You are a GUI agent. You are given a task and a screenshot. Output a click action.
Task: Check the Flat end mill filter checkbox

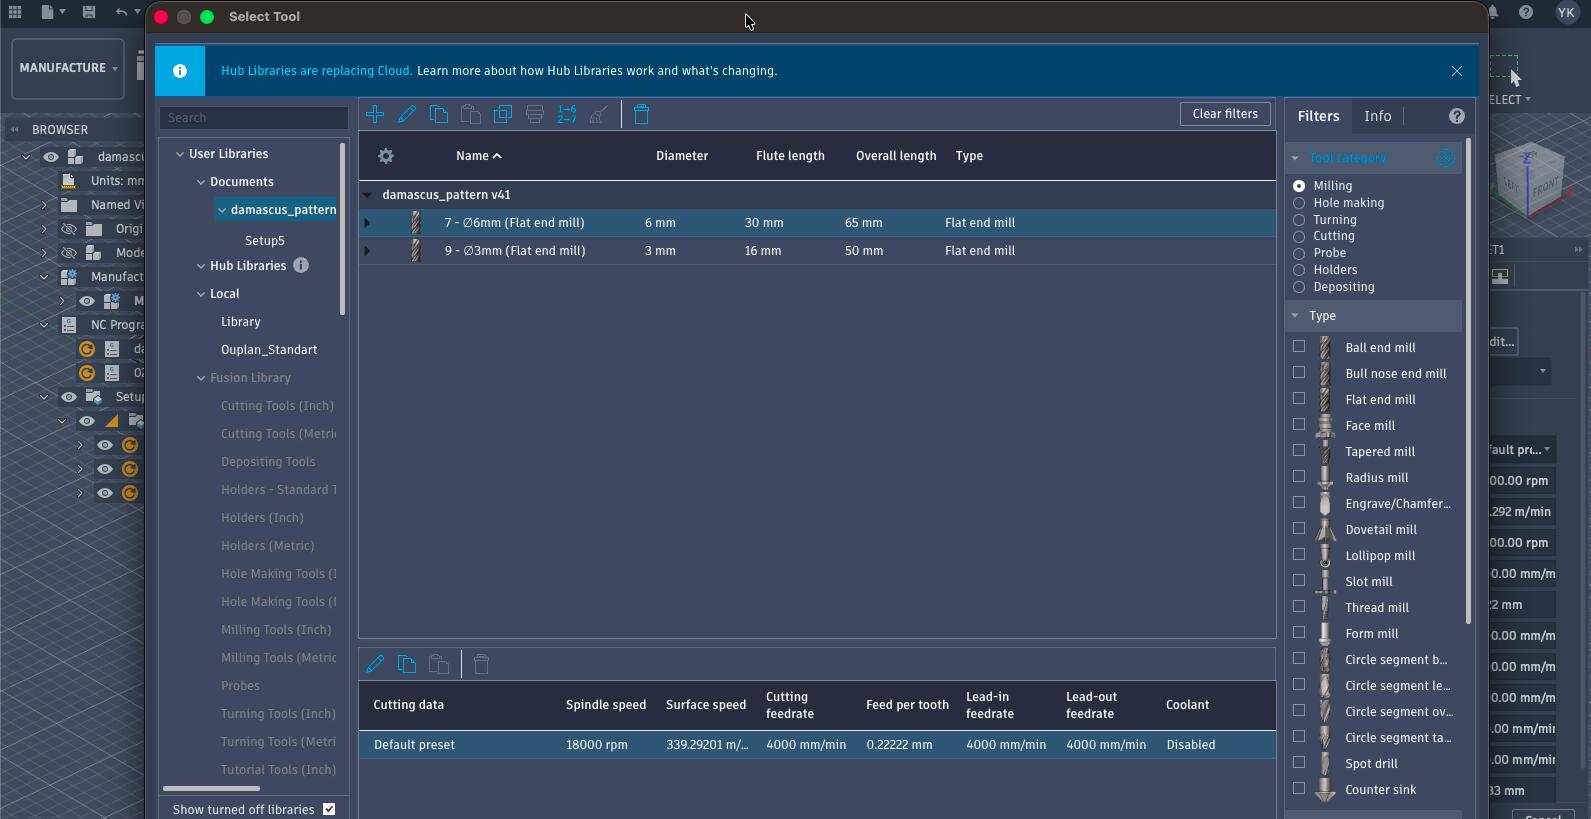pyautogui.click(x=1299, y=398)
